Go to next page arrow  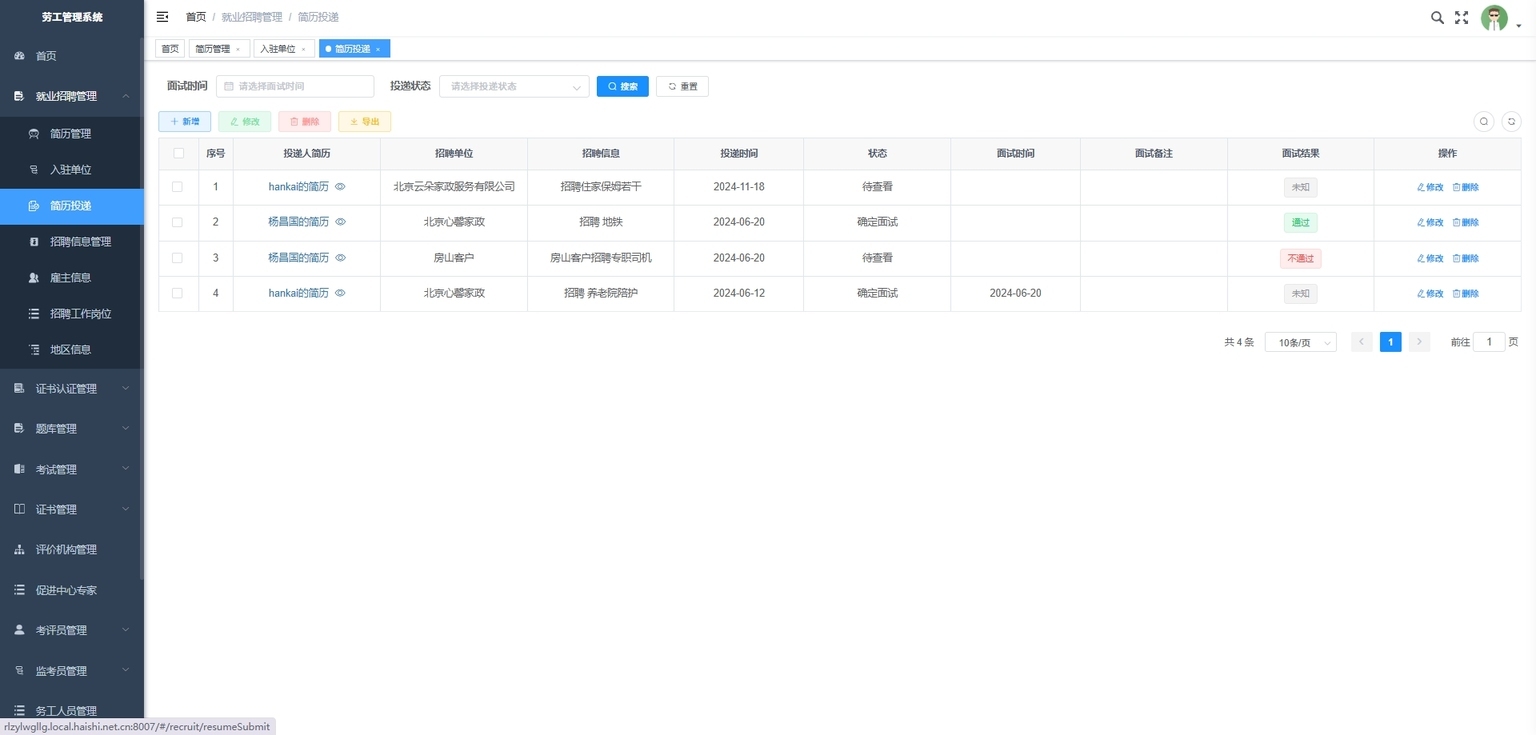tap(1419, 342)
